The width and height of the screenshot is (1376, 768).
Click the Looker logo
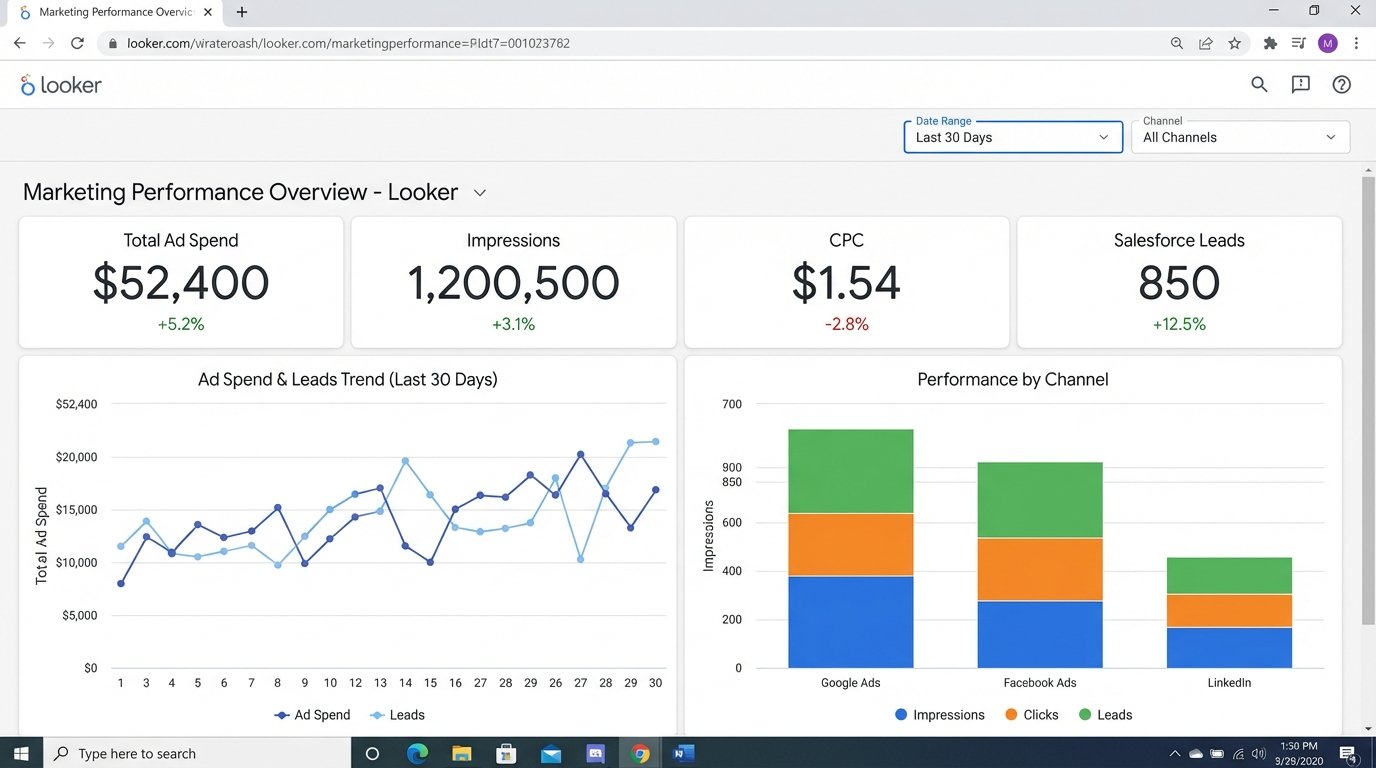[60, 84]
